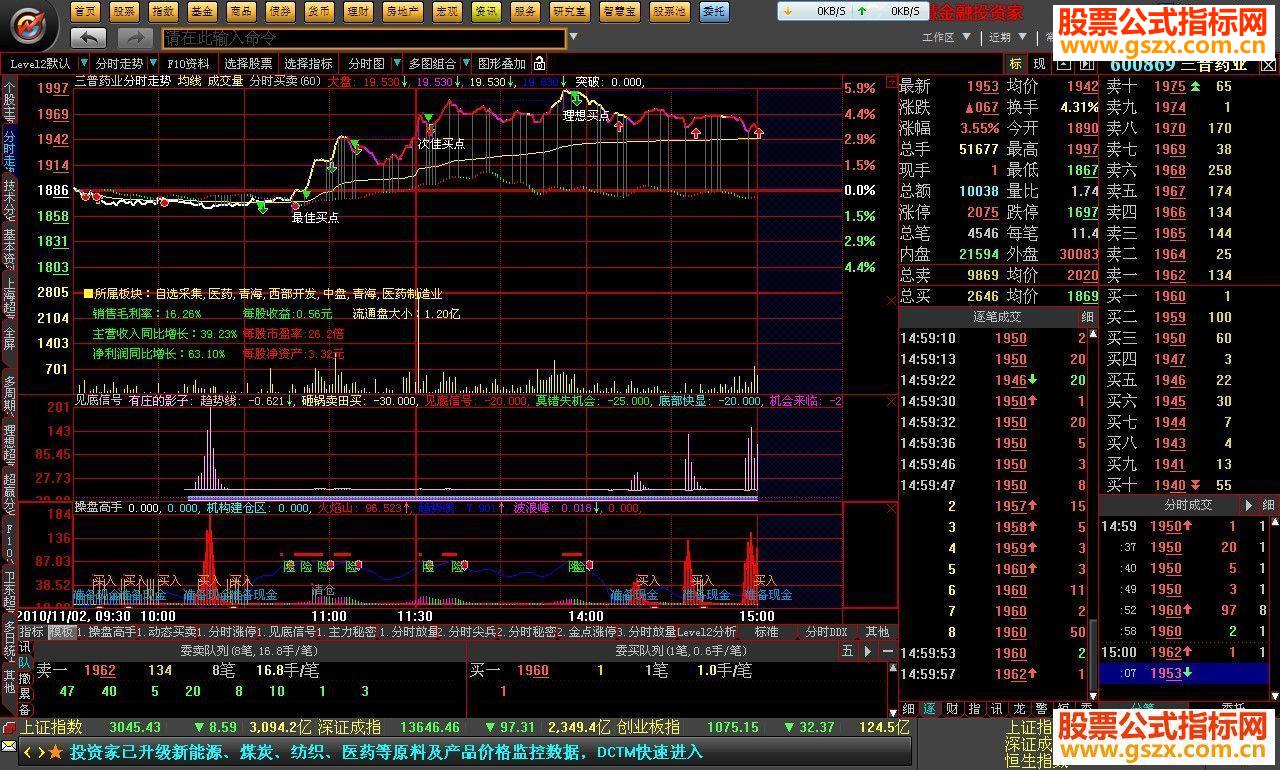Open the 首页 menu button
The image size is (1280, 770).
[86, 12]
